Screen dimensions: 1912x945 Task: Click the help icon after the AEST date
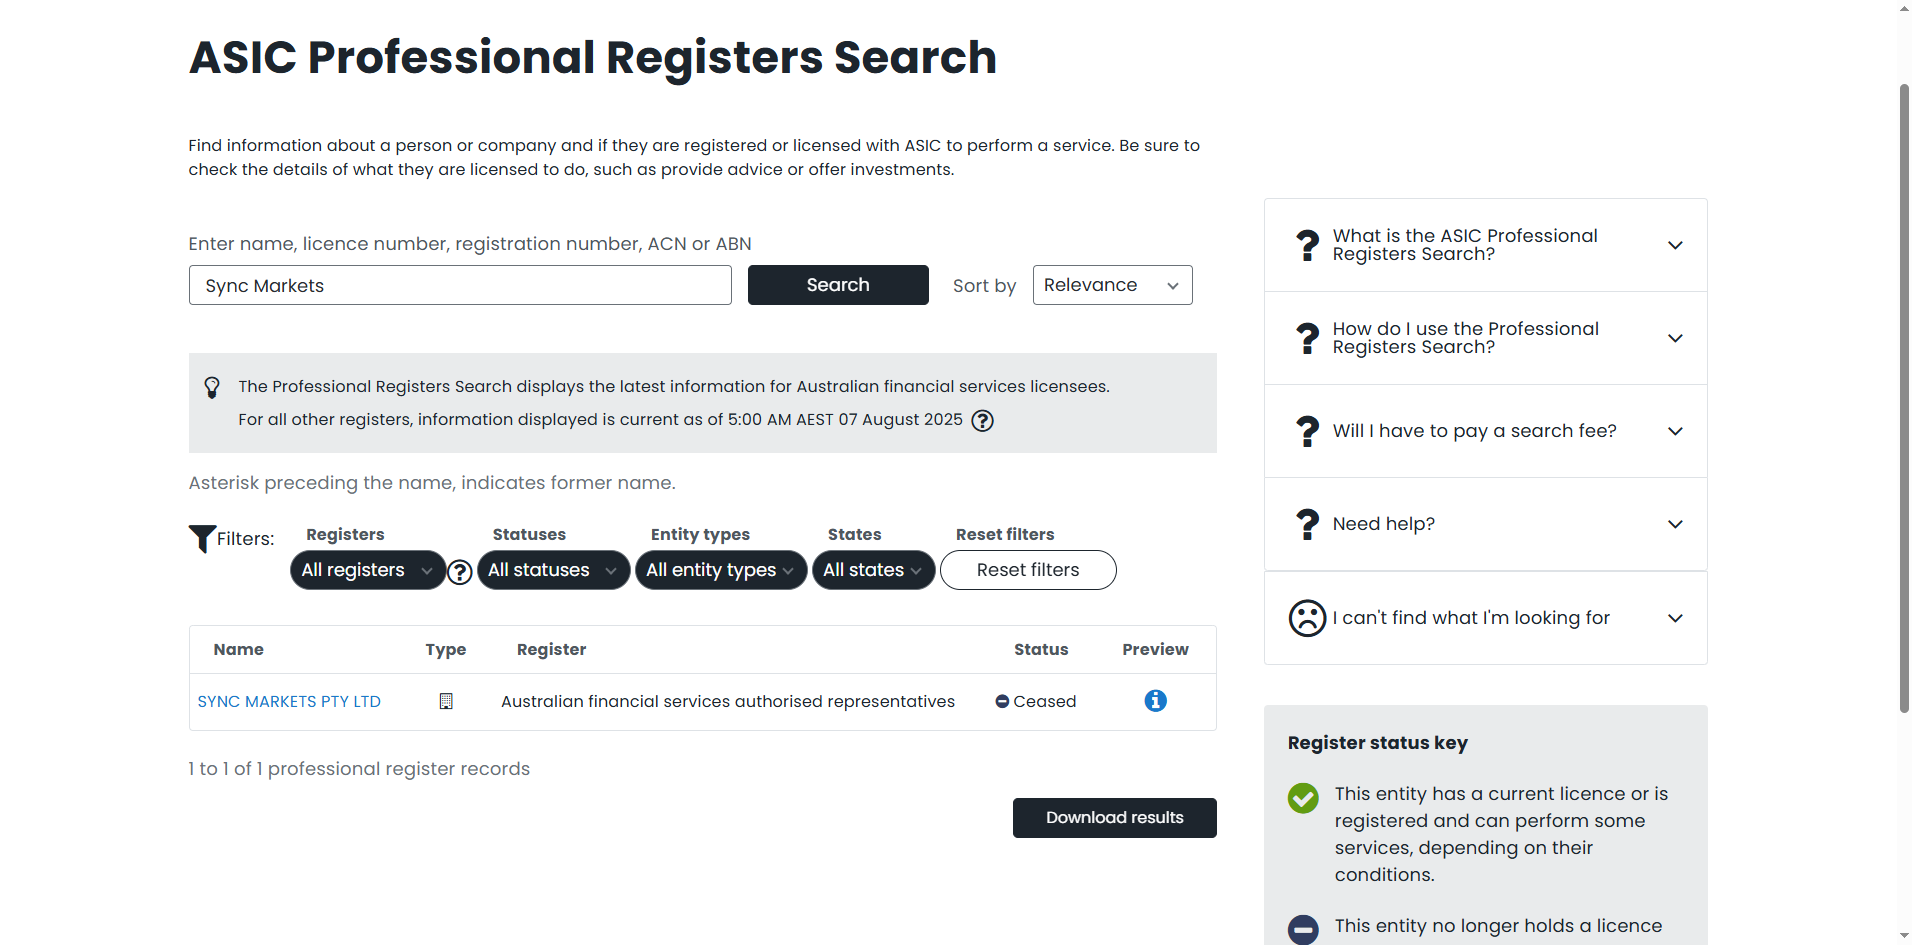click(x=983, y=421)
